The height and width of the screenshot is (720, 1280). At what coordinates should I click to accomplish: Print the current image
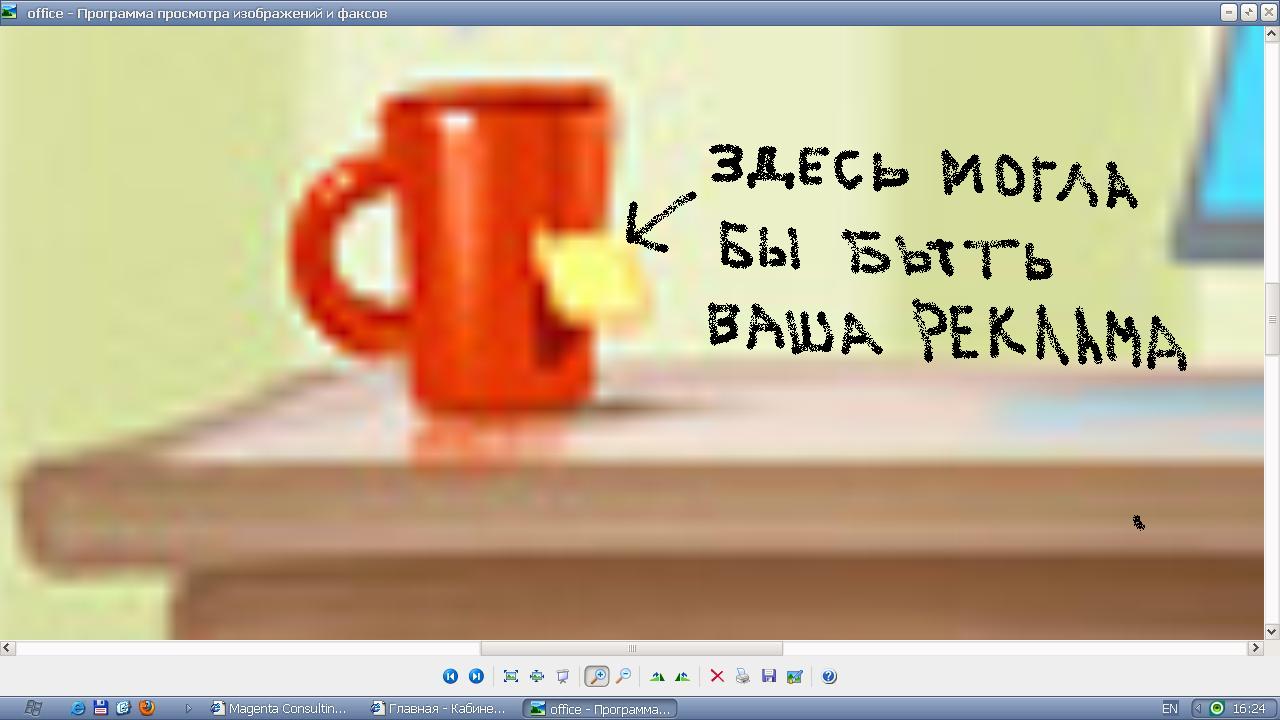(742, 677)
